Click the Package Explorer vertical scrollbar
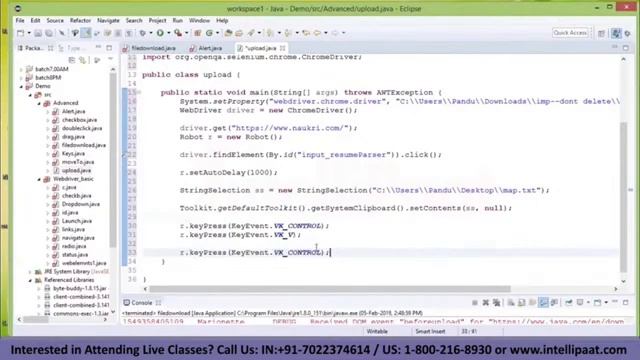The width and height of the screenshot is (640, 360). tap(113, 159)
